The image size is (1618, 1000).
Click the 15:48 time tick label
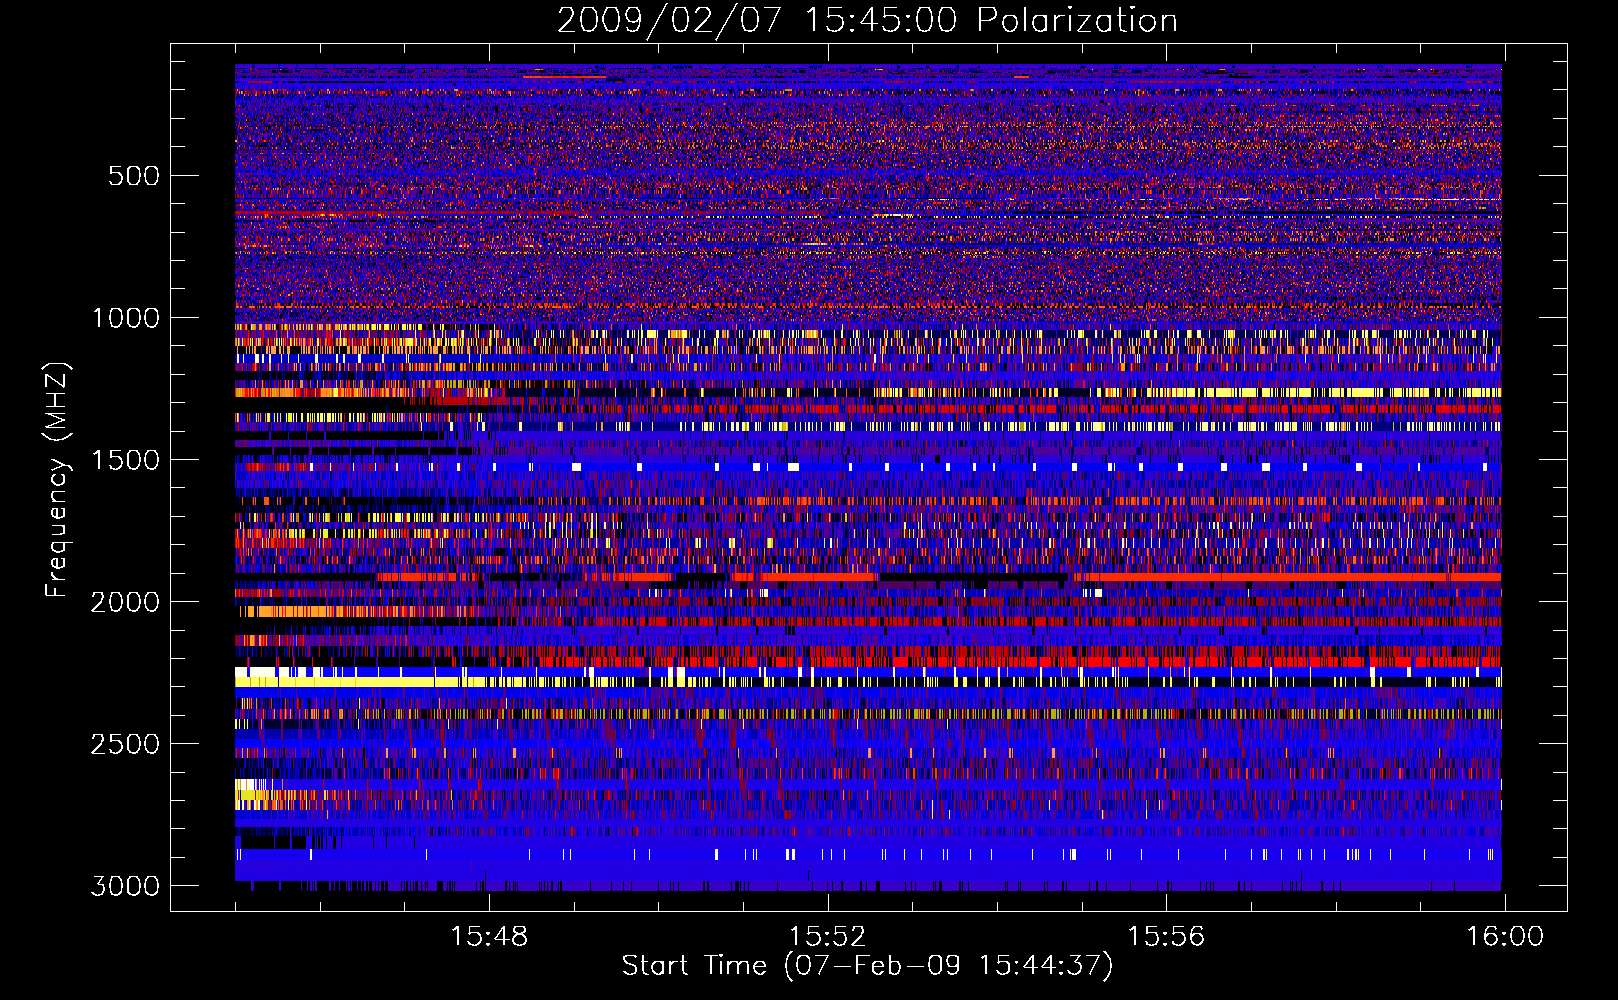coord(489,937)
